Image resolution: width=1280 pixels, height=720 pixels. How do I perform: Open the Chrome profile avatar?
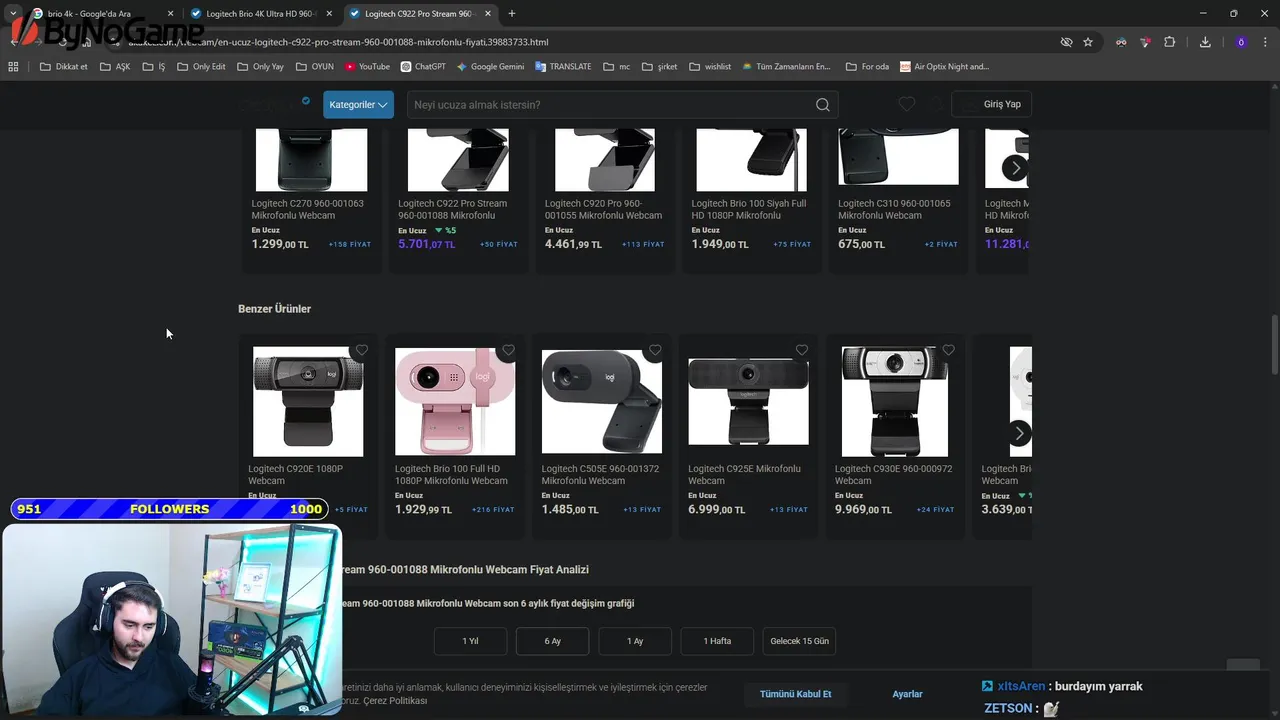click(x=1241, y=42)
